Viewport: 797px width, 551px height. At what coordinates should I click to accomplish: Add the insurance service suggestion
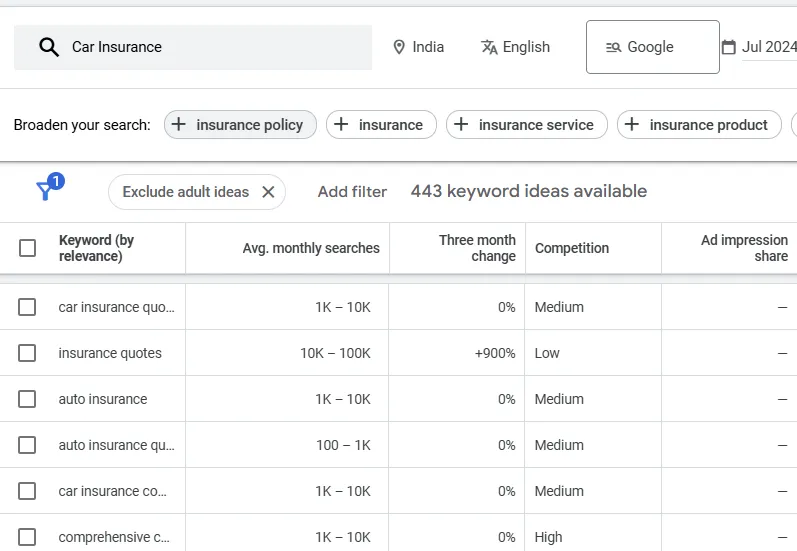[527, 125]
